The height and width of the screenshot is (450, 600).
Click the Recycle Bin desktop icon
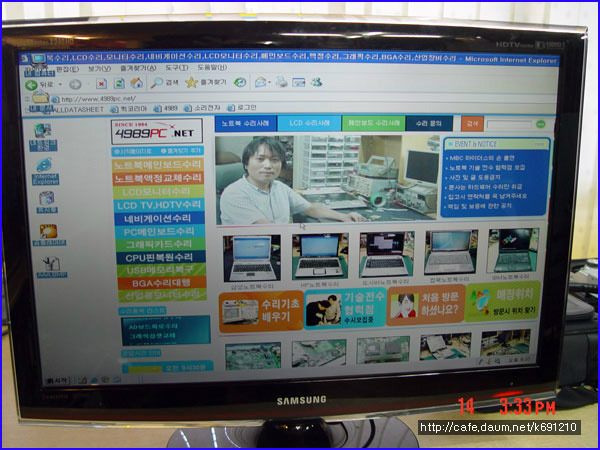47,202
